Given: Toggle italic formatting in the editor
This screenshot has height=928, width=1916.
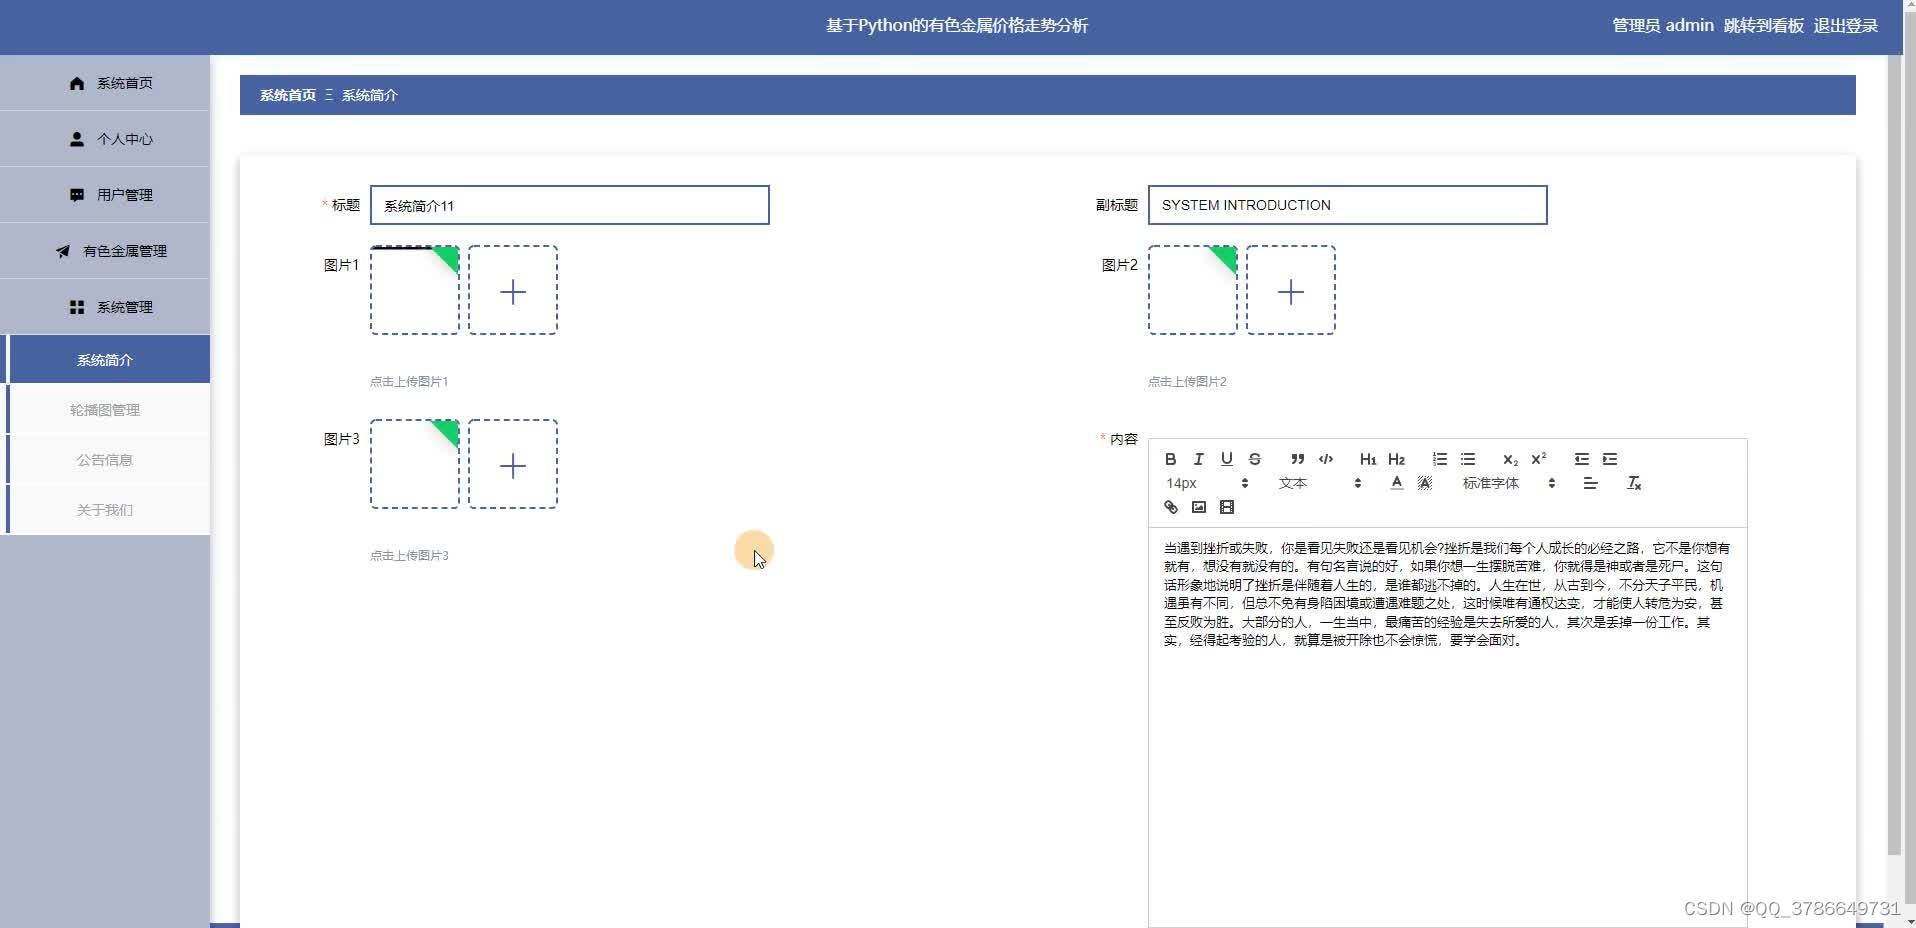Looking at the screenshot, I should point(1198,459).
